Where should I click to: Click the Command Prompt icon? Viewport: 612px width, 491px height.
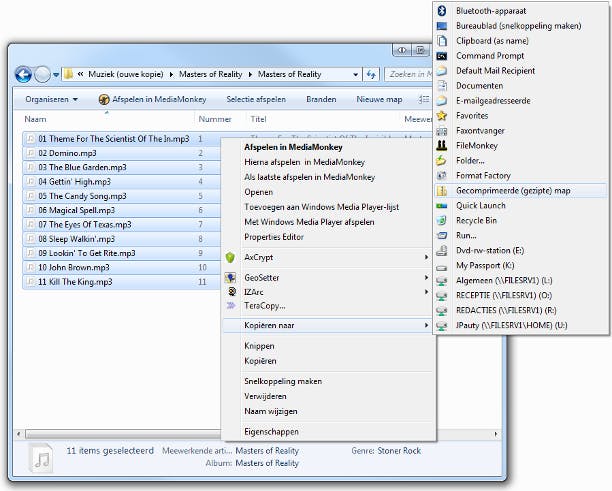pyautogui.click(x=441, y=56)
